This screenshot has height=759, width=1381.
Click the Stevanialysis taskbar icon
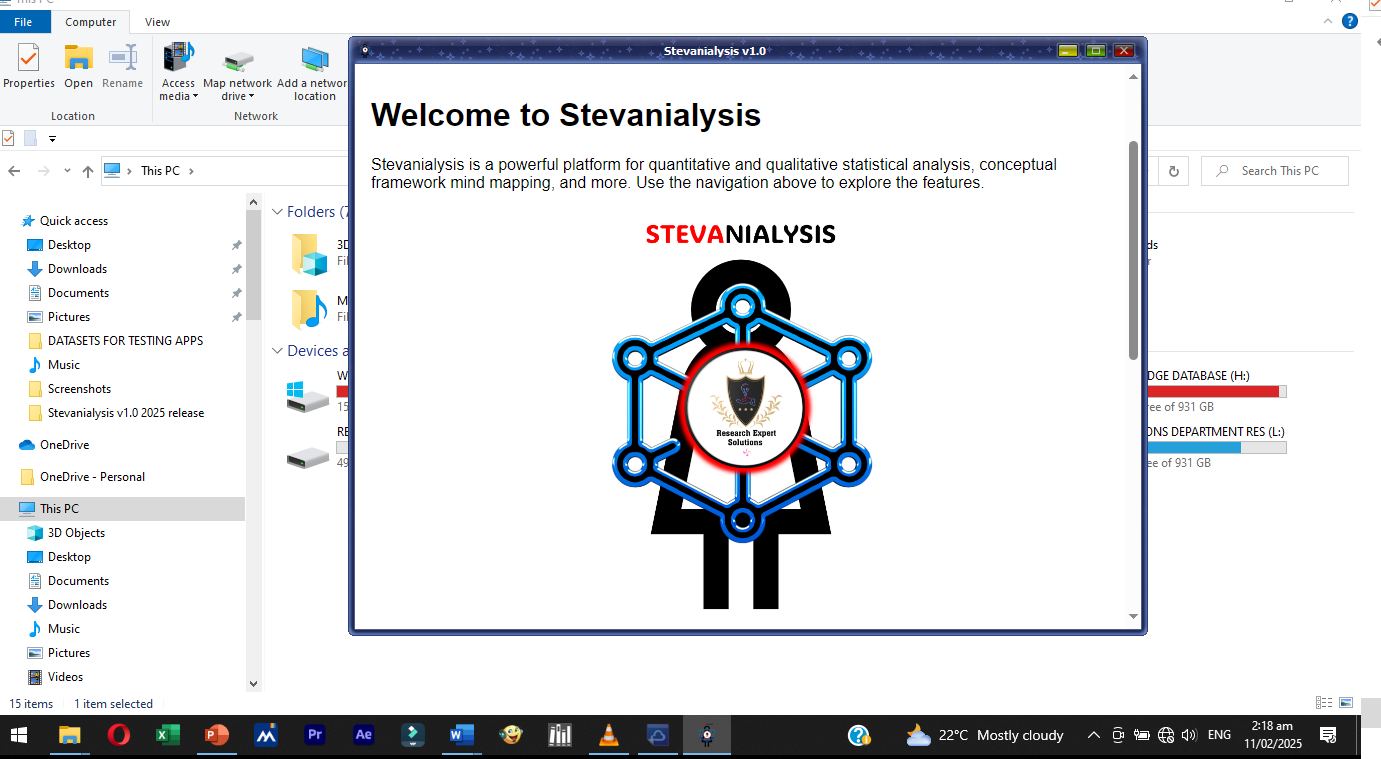707,735
